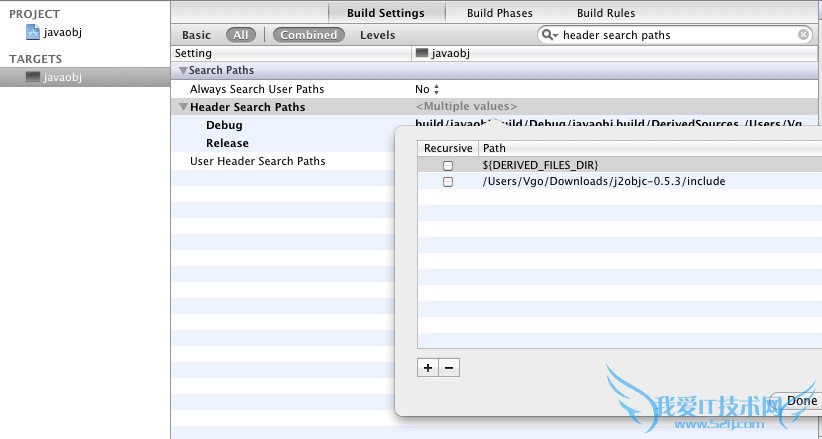The height and width of the screenshot is (439, 822).
Task: Select the Basic filter option
Action: (196, 35)
